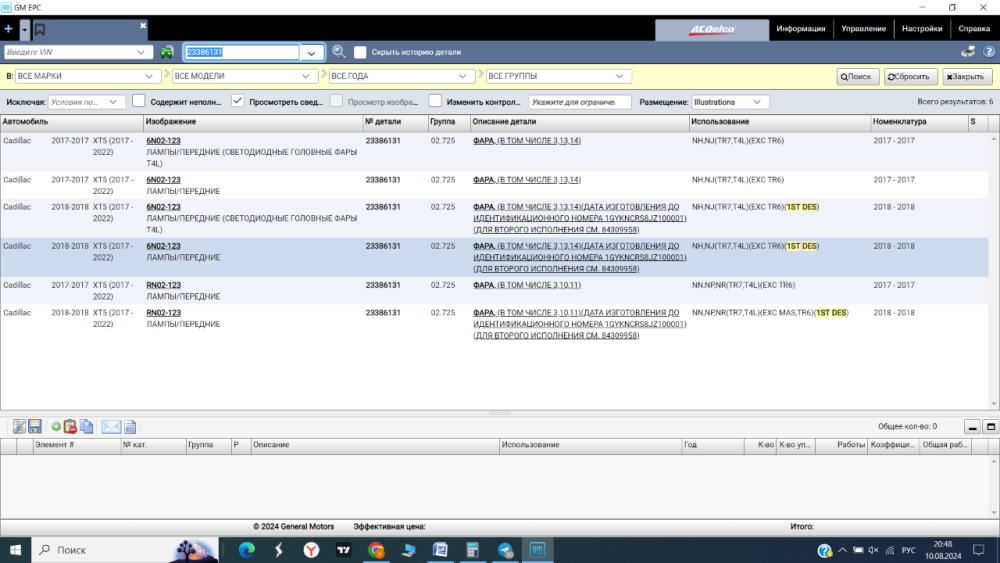Click the green car vehicle icon
Viewport: 1000px width, 563px height.
click(x=166, y=52)
